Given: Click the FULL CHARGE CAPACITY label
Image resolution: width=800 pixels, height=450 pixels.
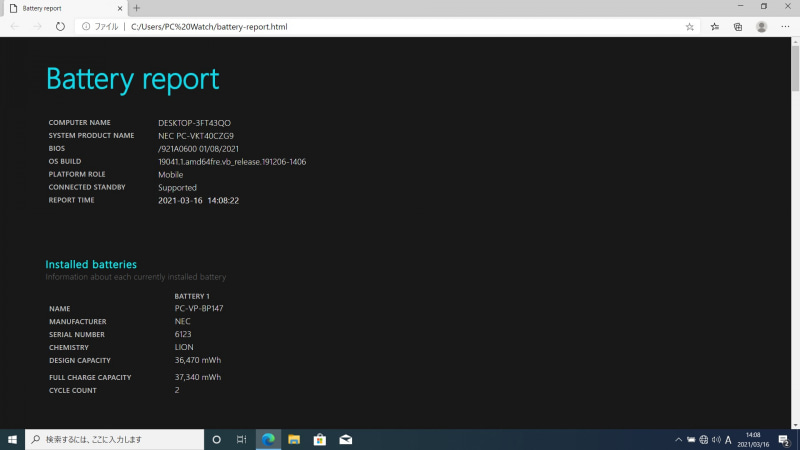Looking at the screenshot, I should pos(90,377).
